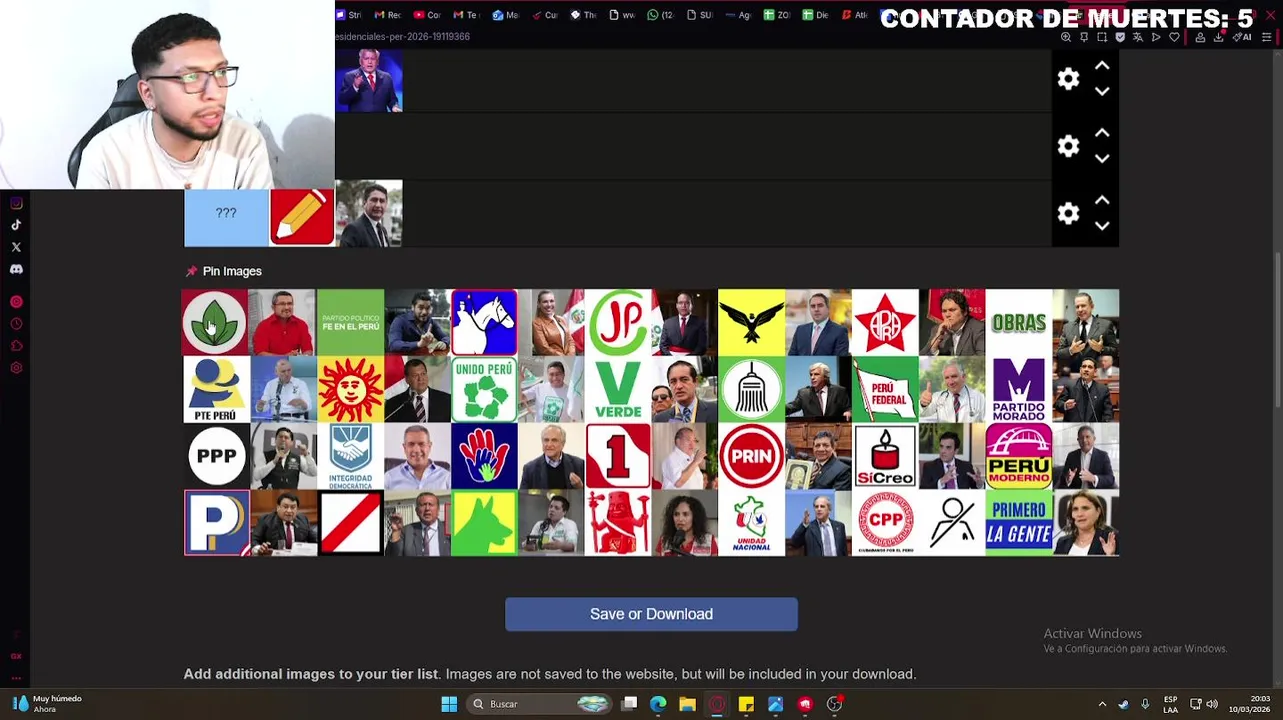Viewport: 1283px width, 720px height.
Task: Move the second tier row up
Action: pos(1102,133)
